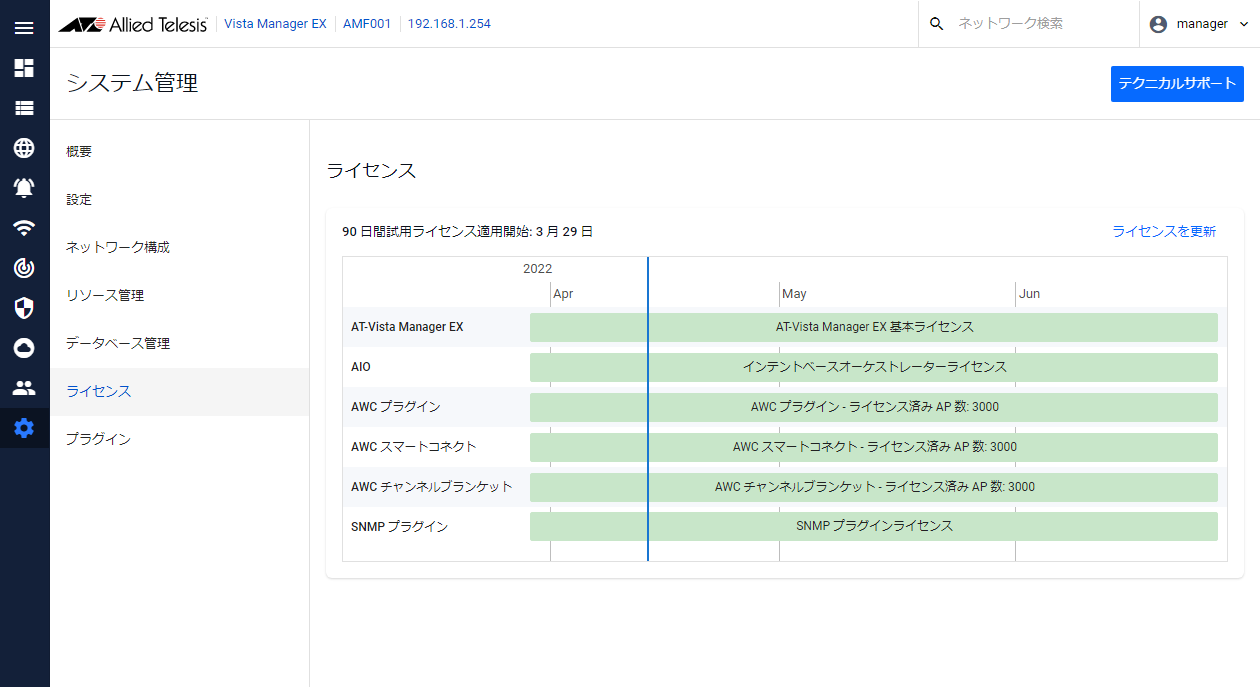Open the Wi-Fi wireless management icon
This screenshot has height=687, width=1260.
(x=24, y=228)
